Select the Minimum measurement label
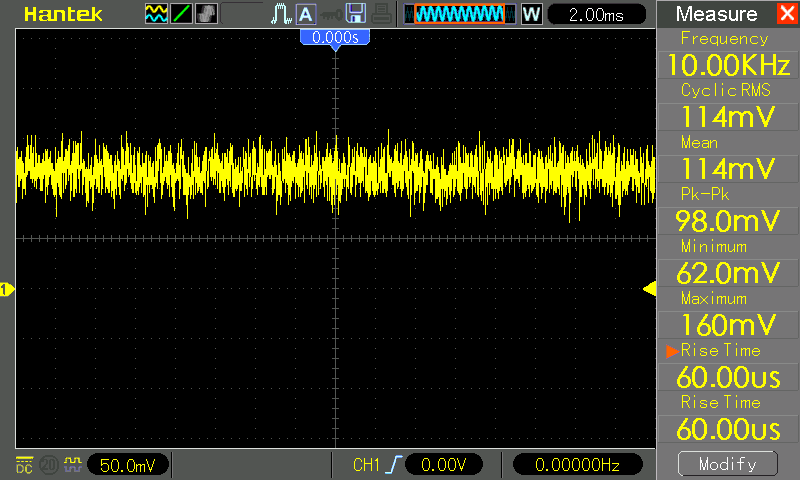 tap(714, 247)
